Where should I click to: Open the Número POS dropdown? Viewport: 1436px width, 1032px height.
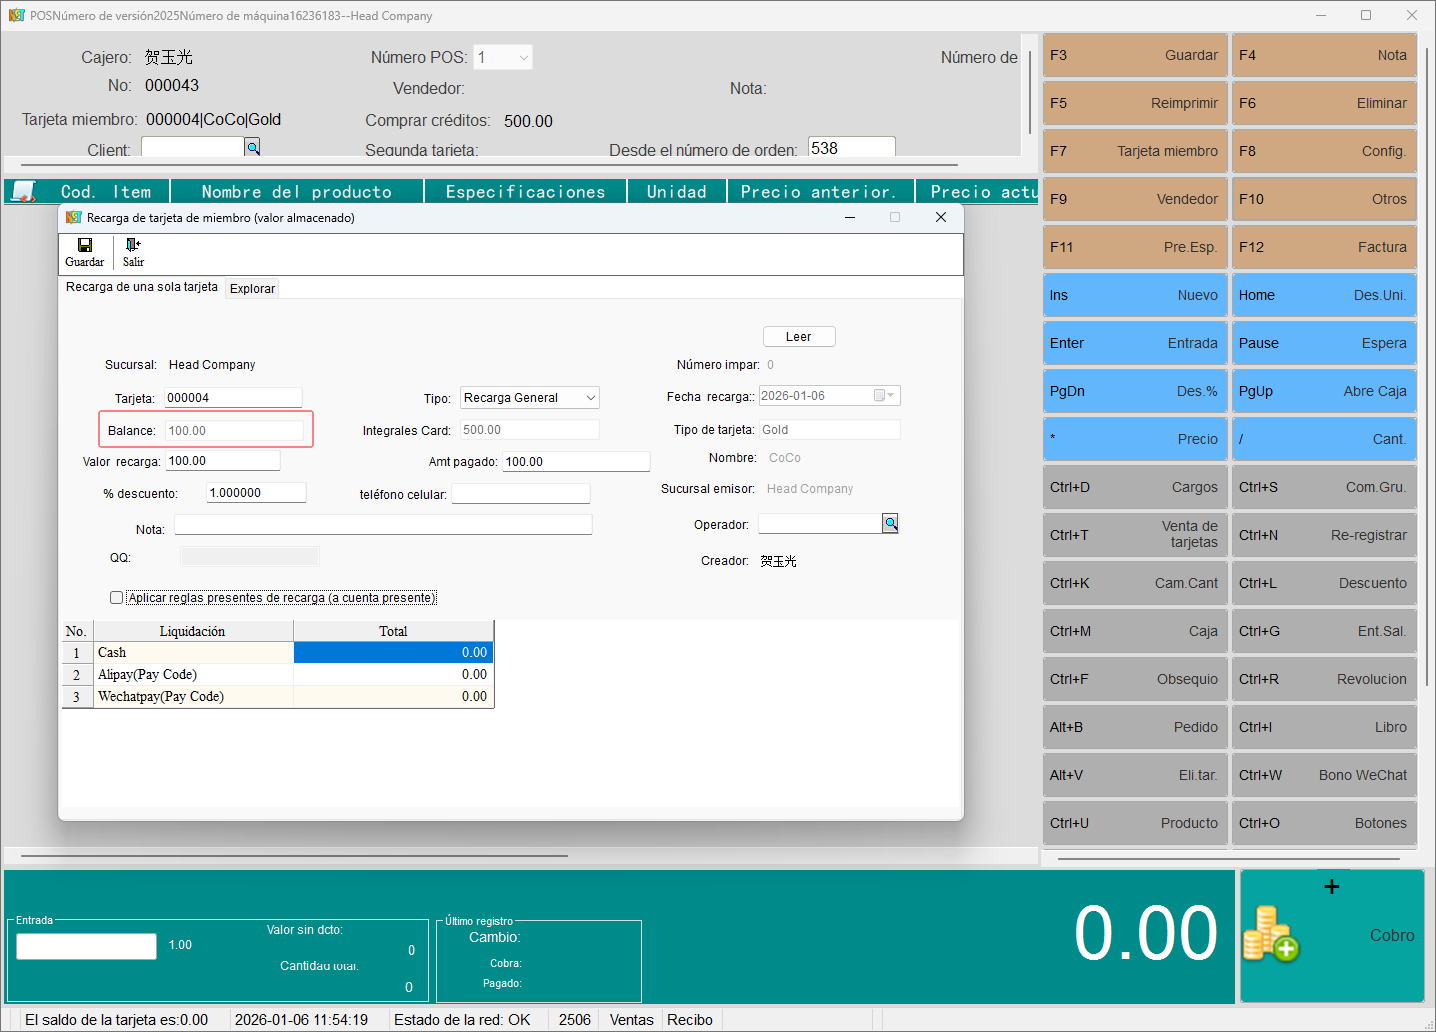click(523, 58)
